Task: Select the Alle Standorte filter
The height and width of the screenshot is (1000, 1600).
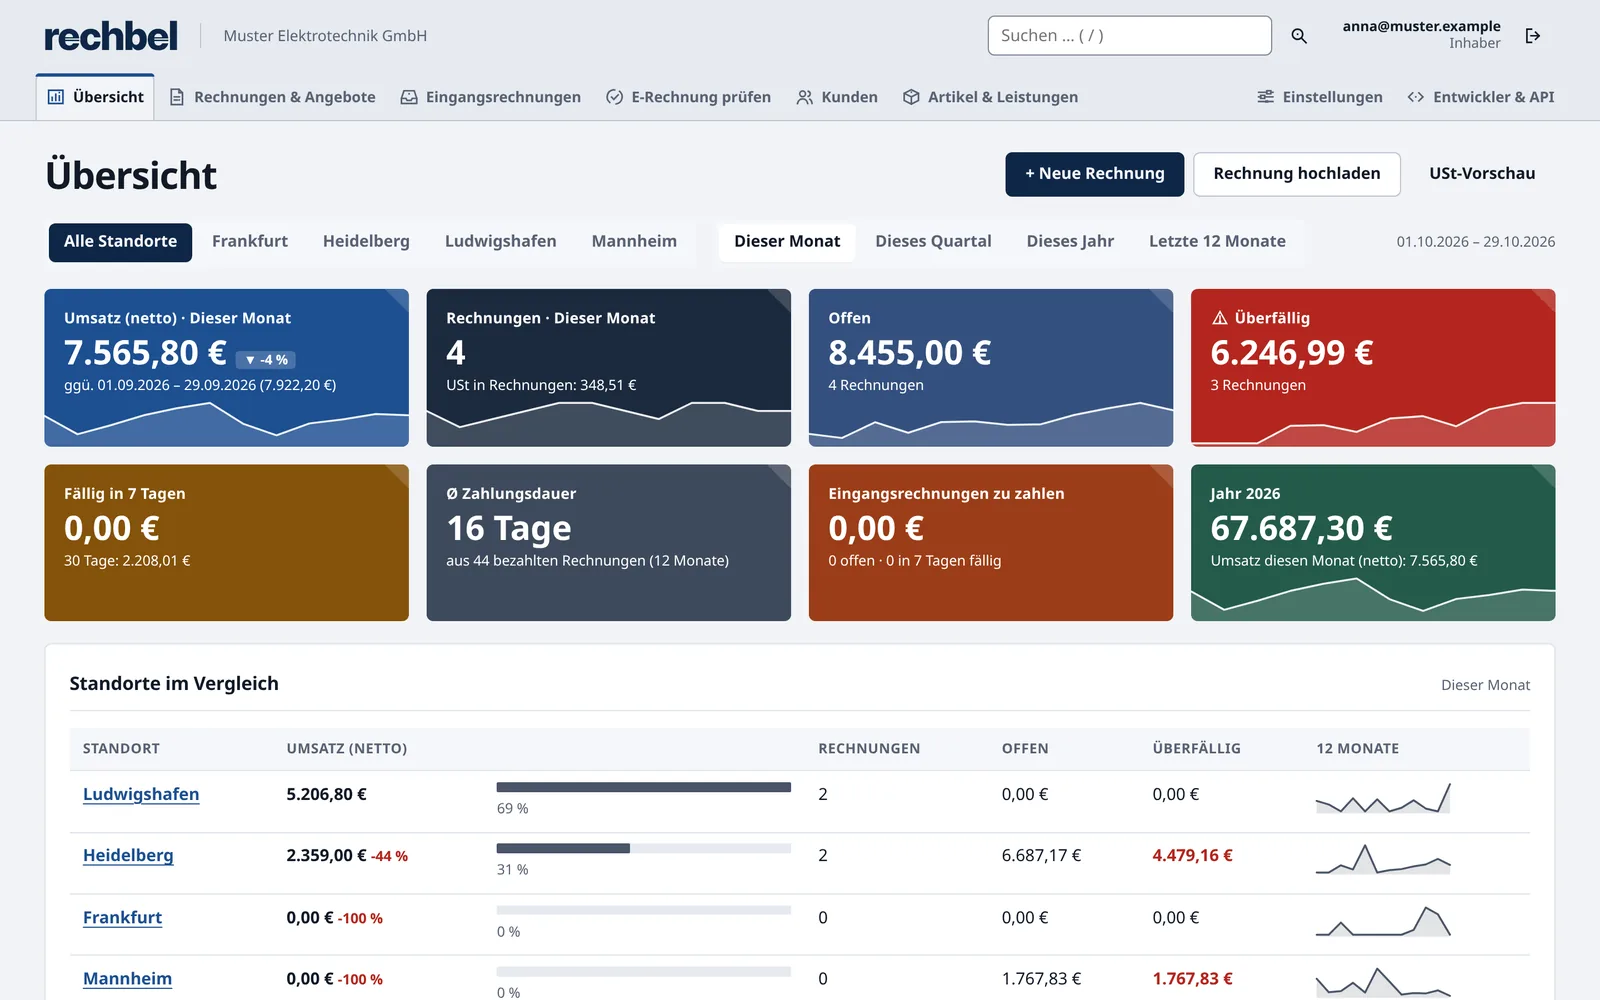Action: coord(120,242)
